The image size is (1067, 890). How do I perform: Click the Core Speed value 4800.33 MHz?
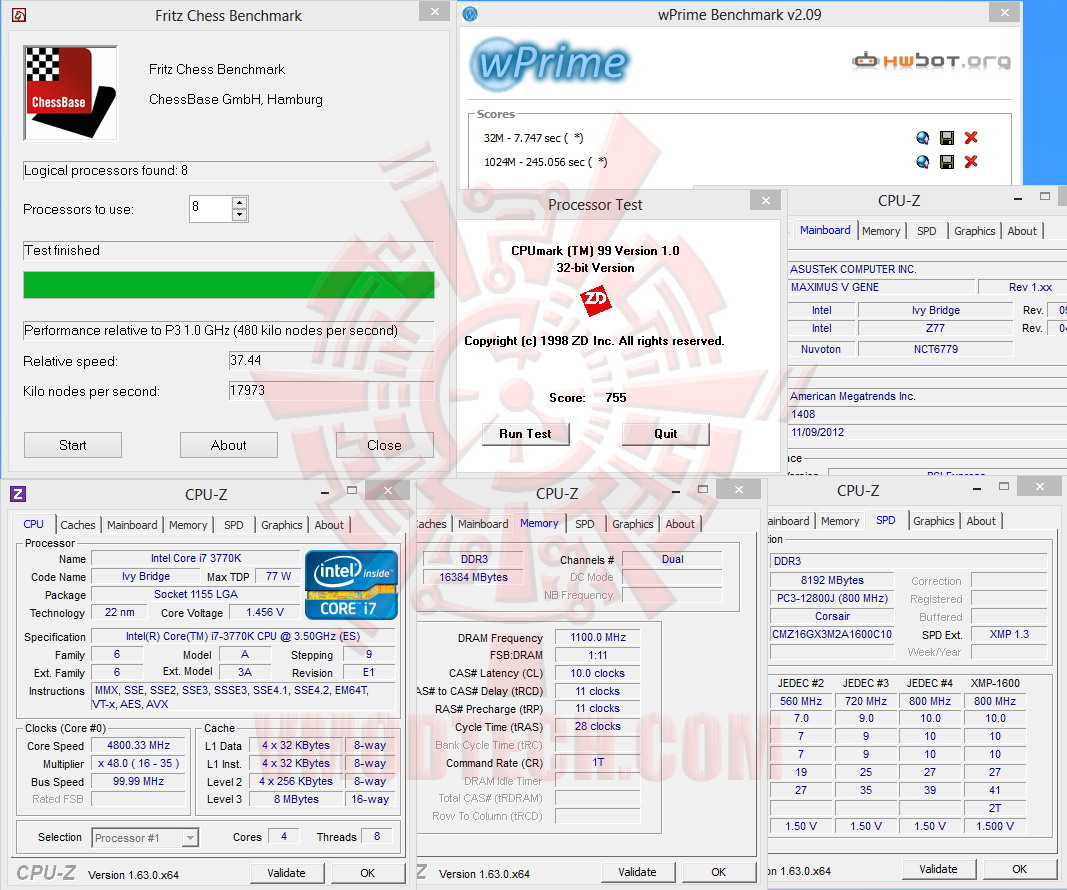point(139,746)
